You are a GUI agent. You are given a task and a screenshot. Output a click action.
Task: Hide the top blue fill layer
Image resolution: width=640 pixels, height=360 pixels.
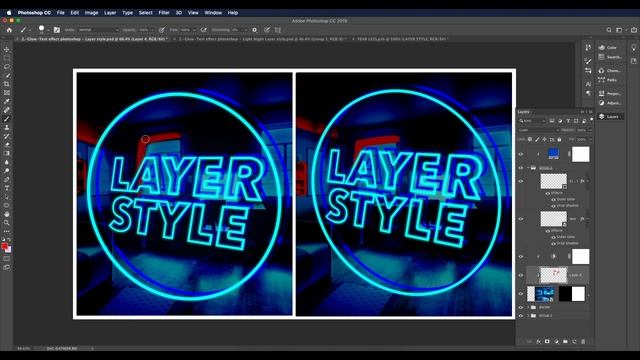tap(521, 154)
